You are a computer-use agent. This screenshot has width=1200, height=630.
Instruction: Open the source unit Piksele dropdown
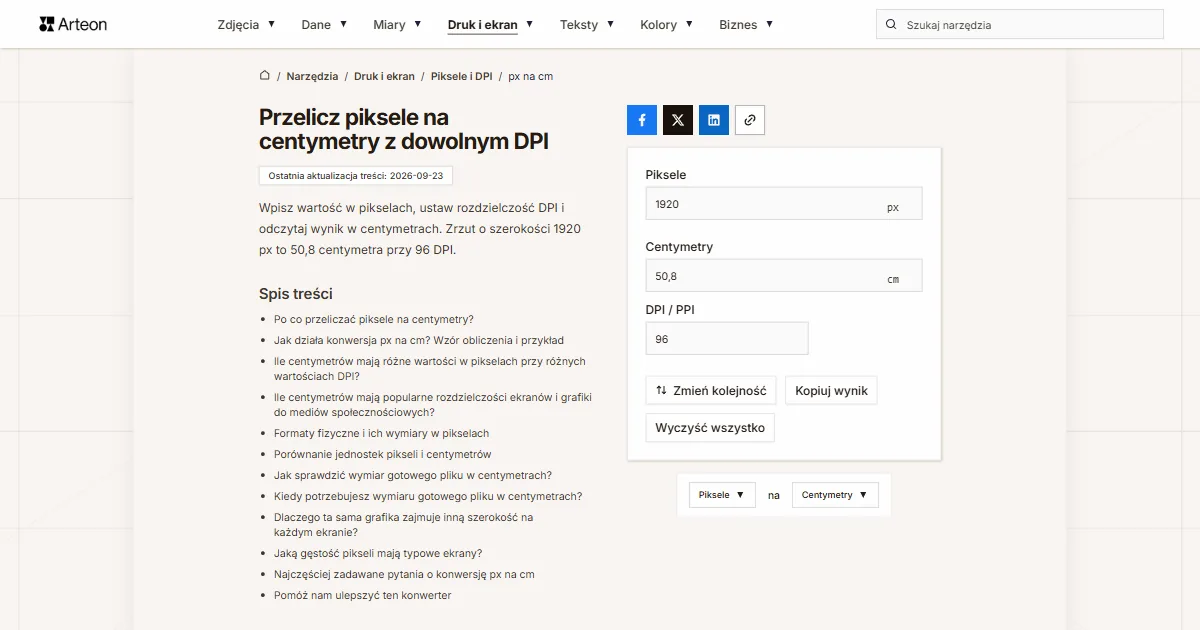coord(722,495)
